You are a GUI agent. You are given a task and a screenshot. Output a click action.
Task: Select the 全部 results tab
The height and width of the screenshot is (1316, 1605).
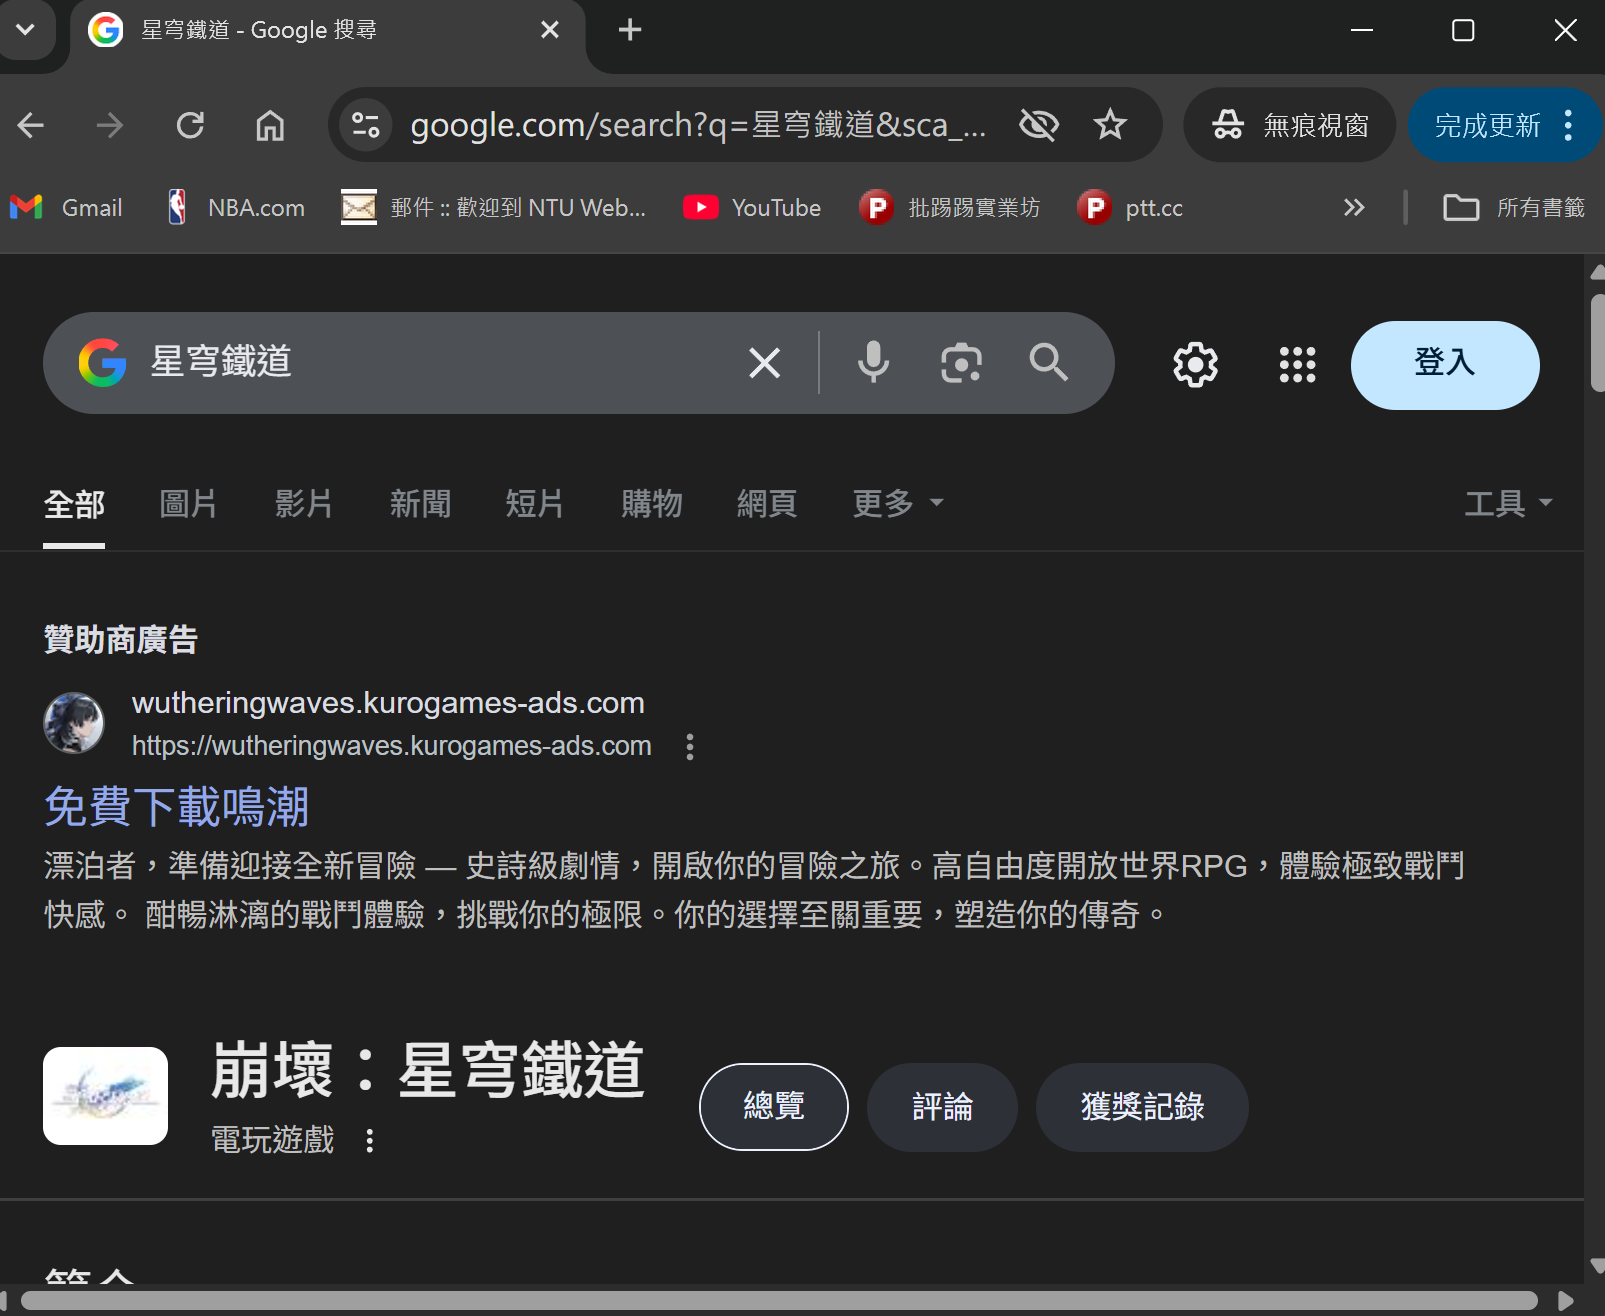(x=74, y=504)
